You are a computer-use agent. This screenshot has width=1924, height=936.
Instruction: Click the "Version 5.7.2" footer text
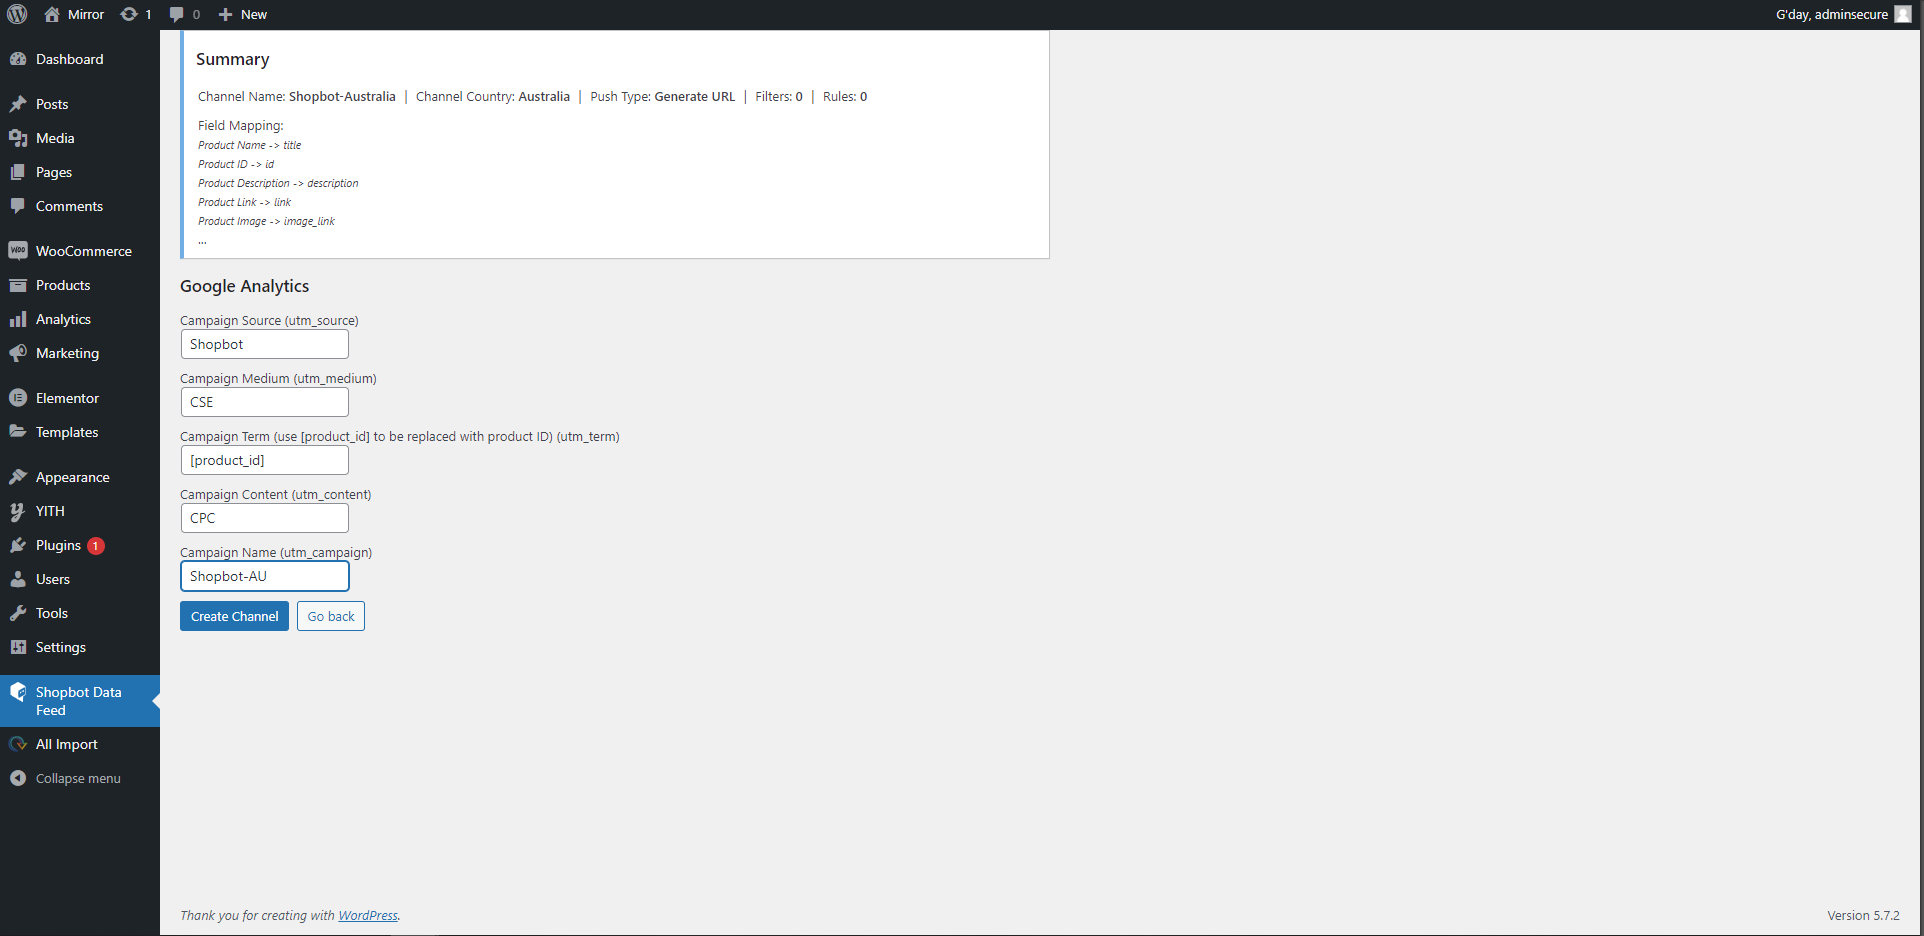point(1863,915)
